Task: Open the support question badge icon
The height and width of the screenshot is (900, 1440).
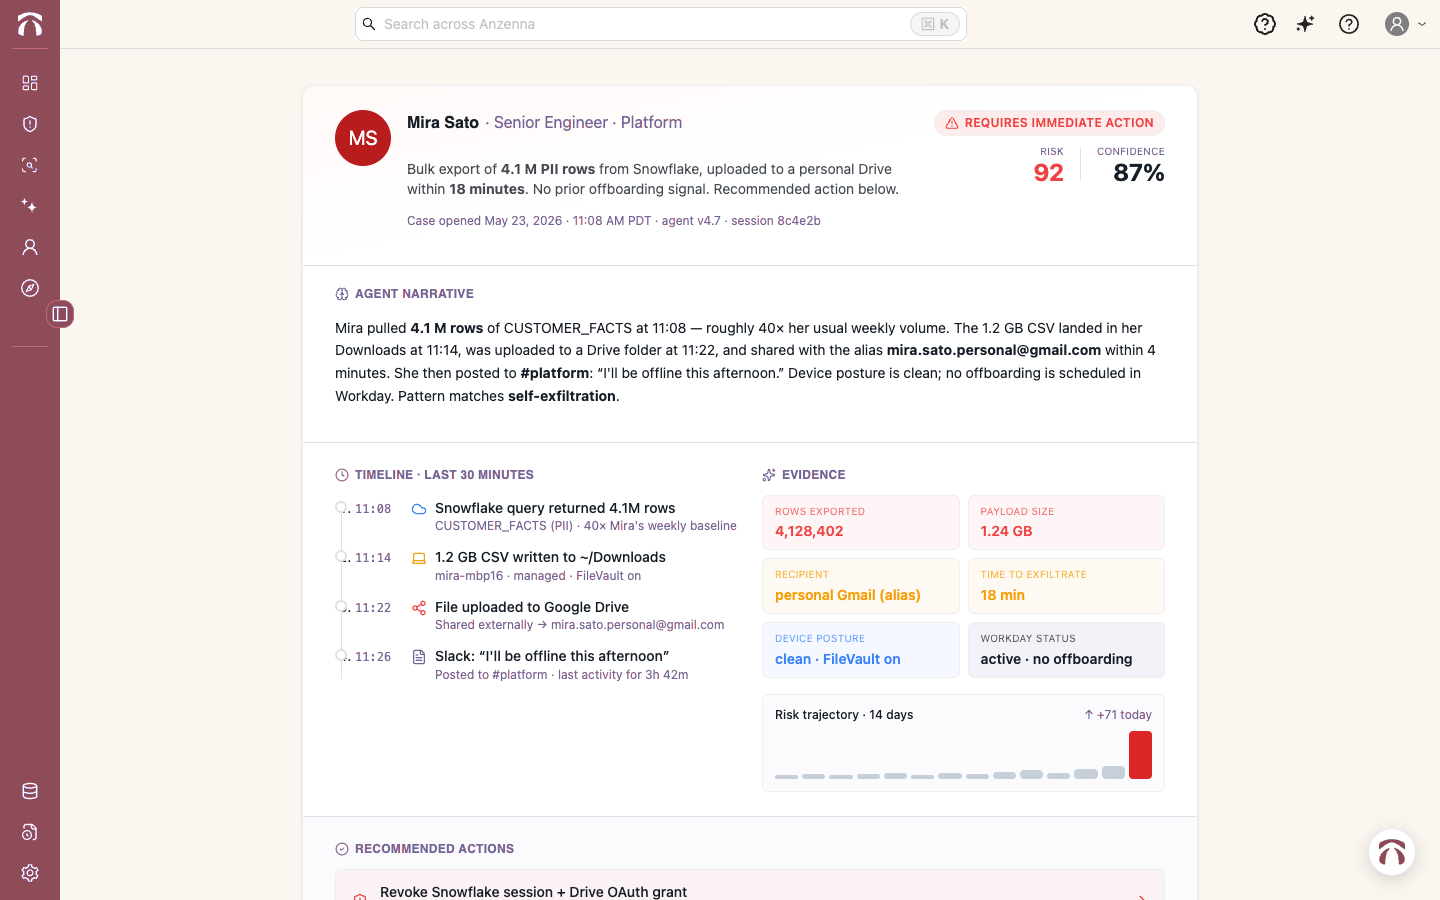Action: pos(1265,24)
